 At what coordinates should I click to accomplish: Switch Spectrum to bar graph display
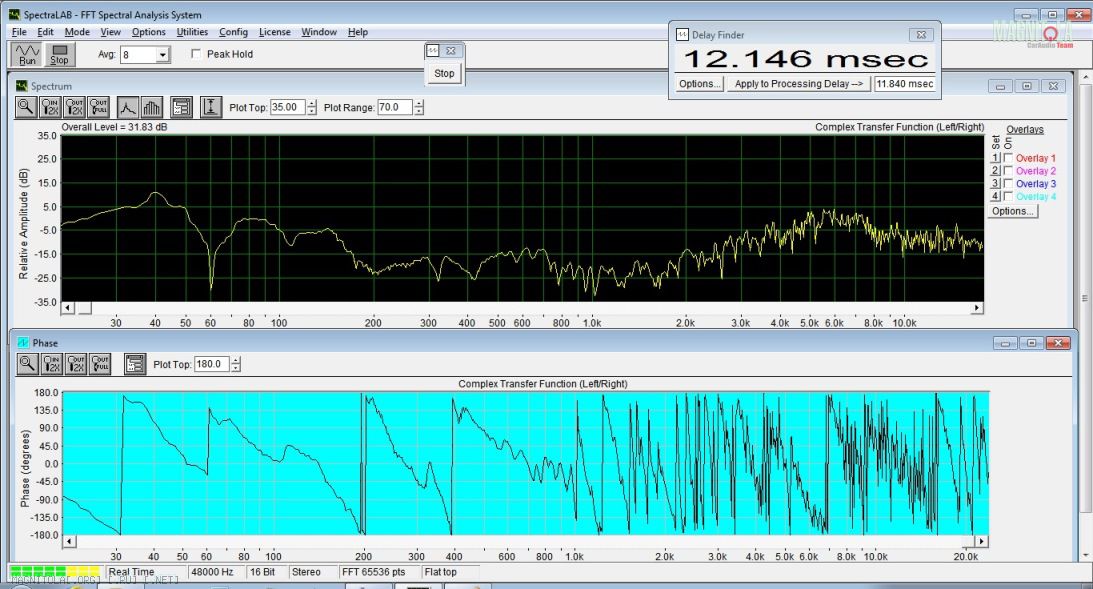[x=151, y=107]
